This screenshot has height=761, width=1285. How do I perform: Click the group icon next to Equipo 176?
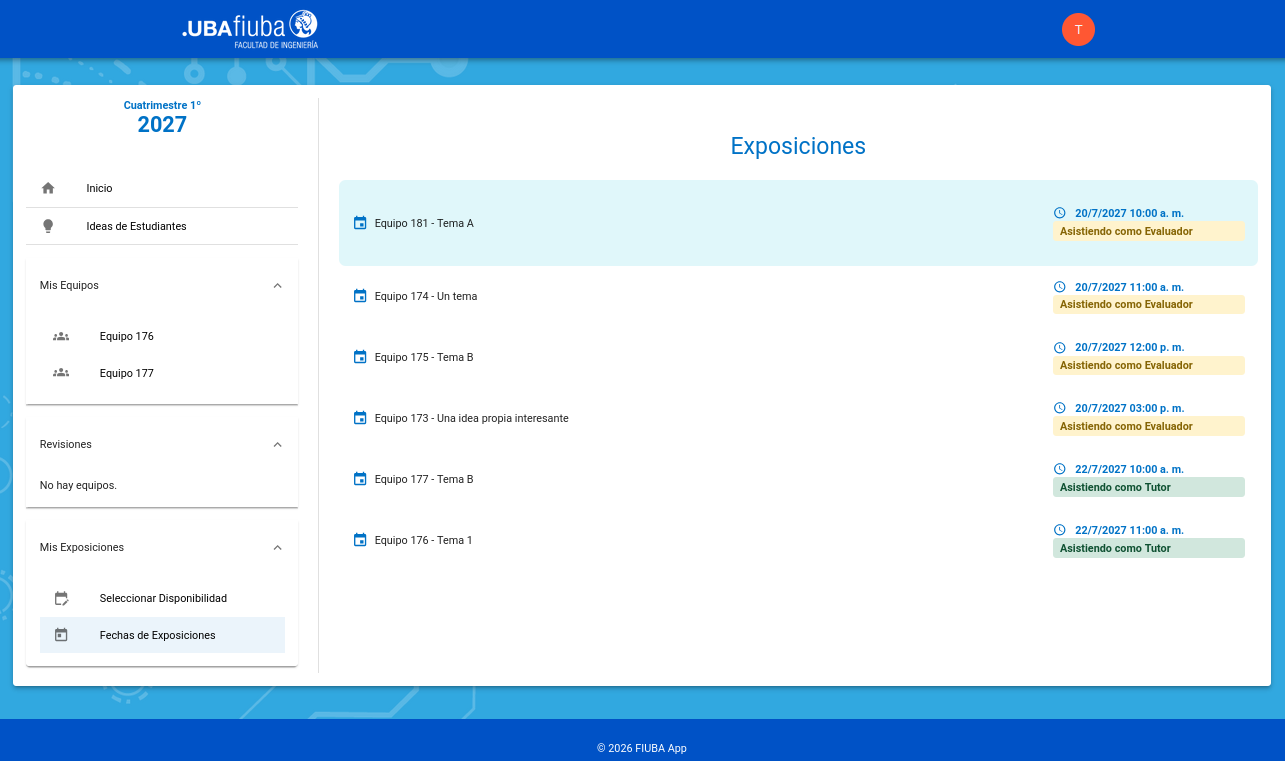pyautogui.click(x=61, y=336)
